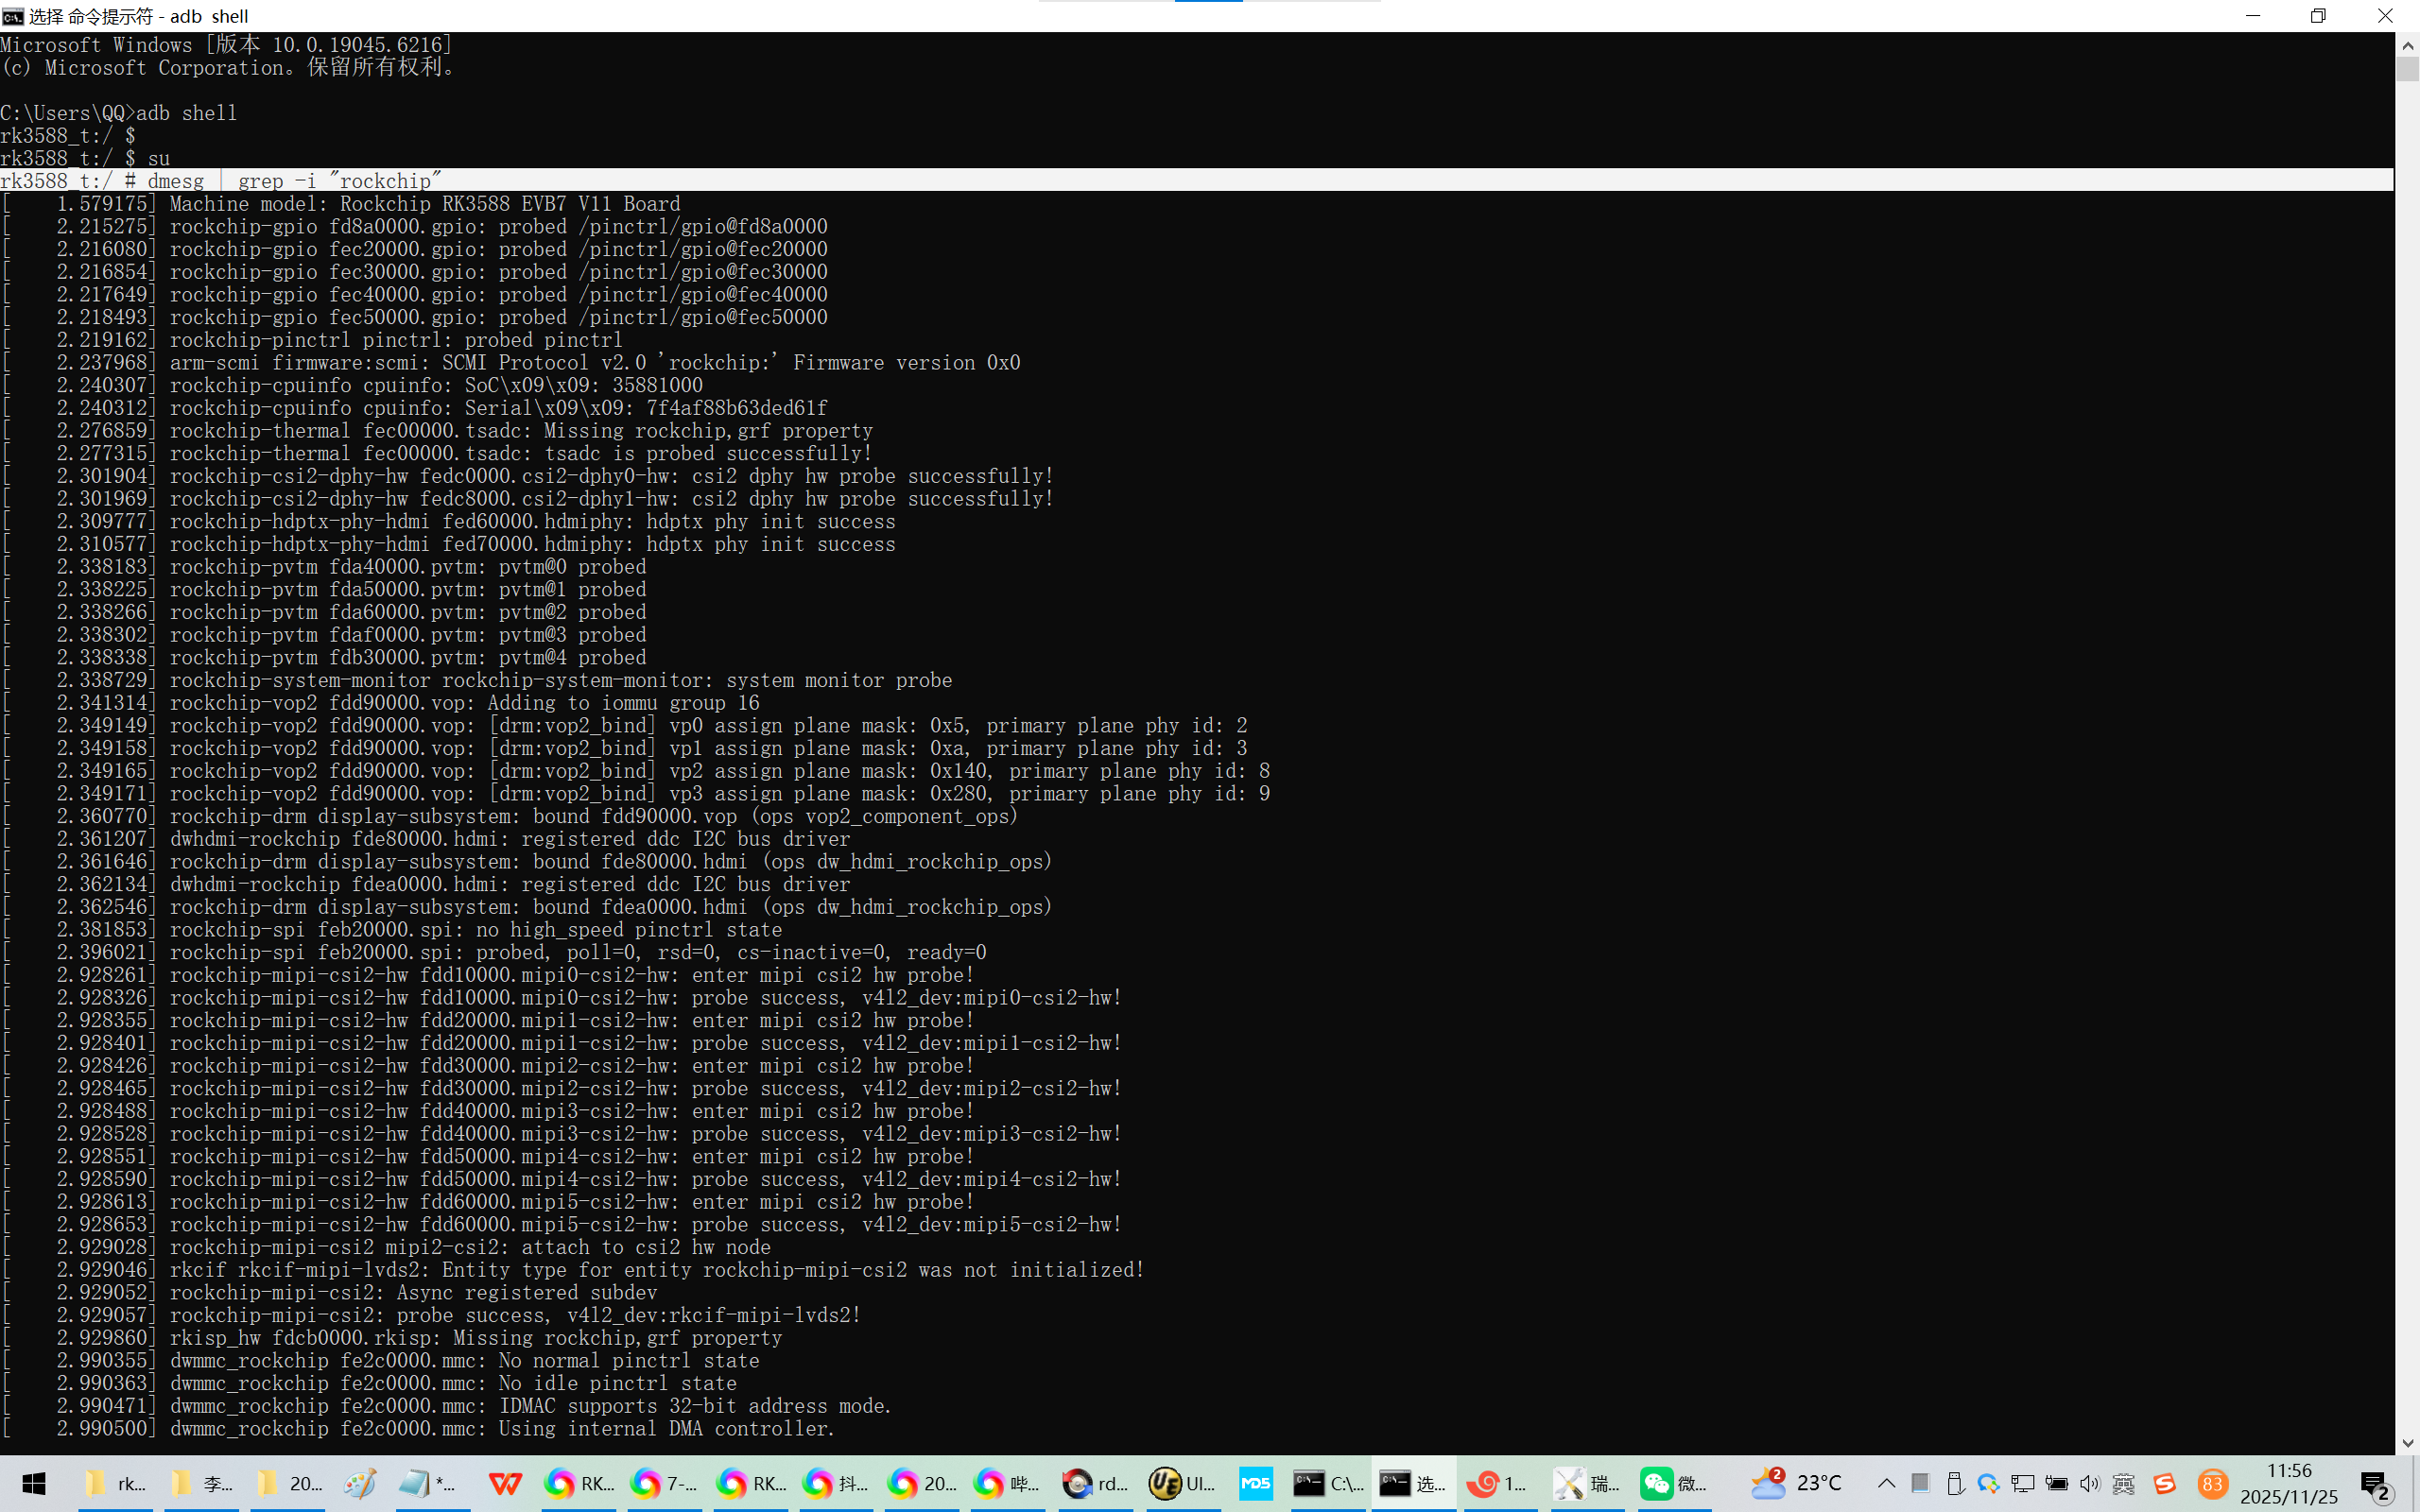The image size is (2420, 1512).
Task: Restore down the command prompt window
Action: tap(2318, 16)
